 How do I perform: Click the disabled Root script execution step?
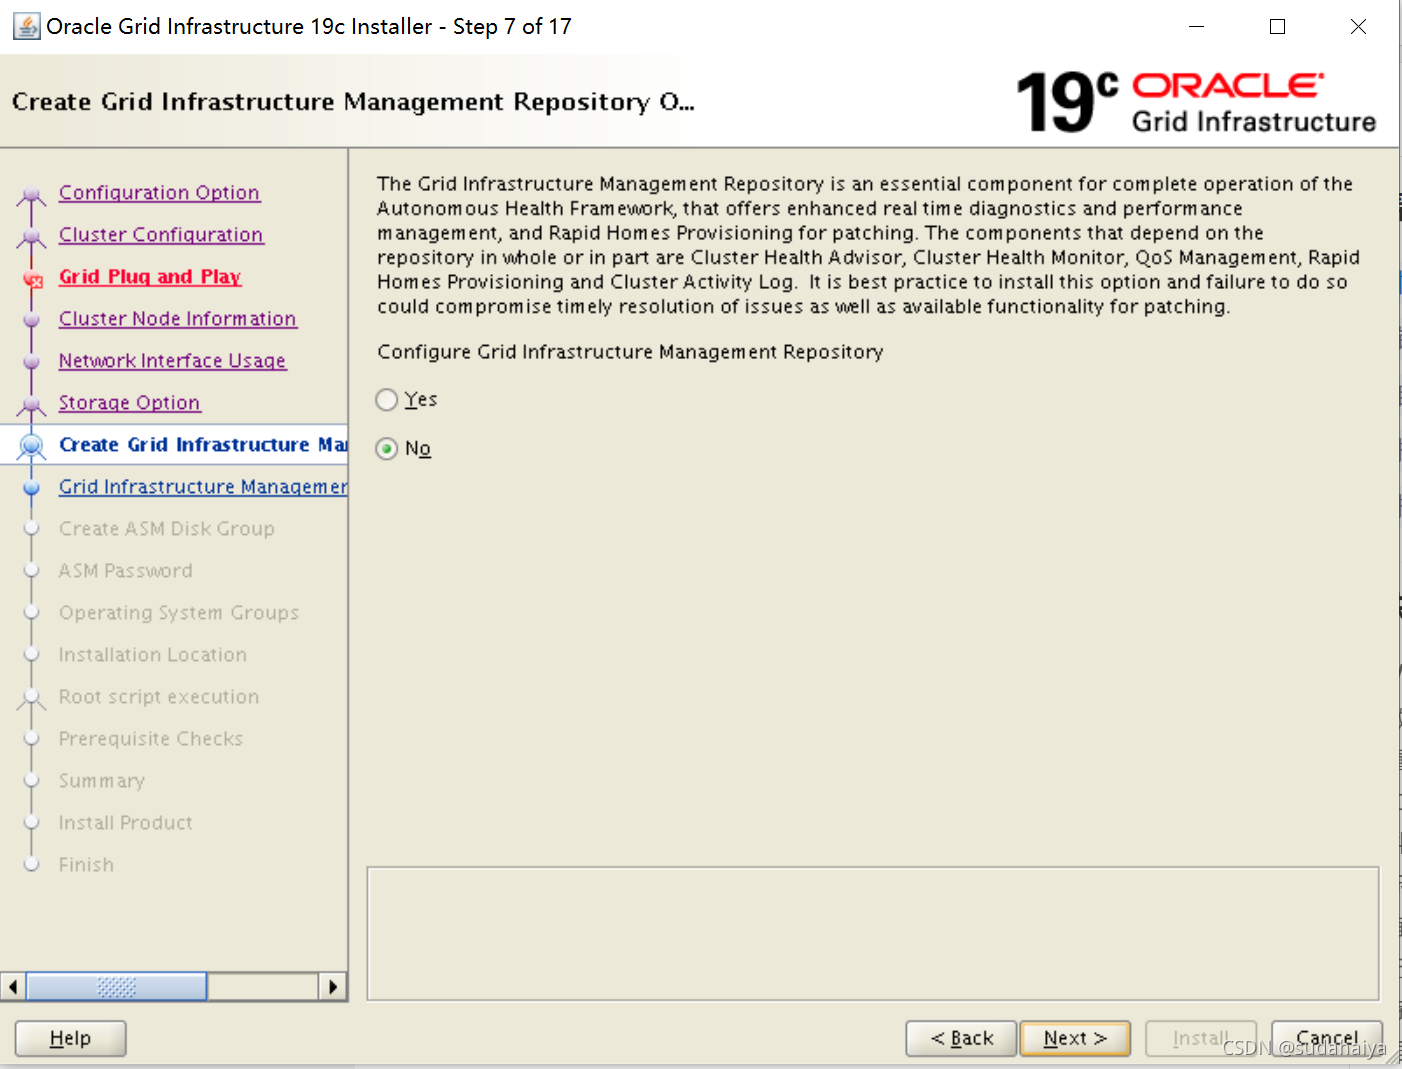point(158,696)
